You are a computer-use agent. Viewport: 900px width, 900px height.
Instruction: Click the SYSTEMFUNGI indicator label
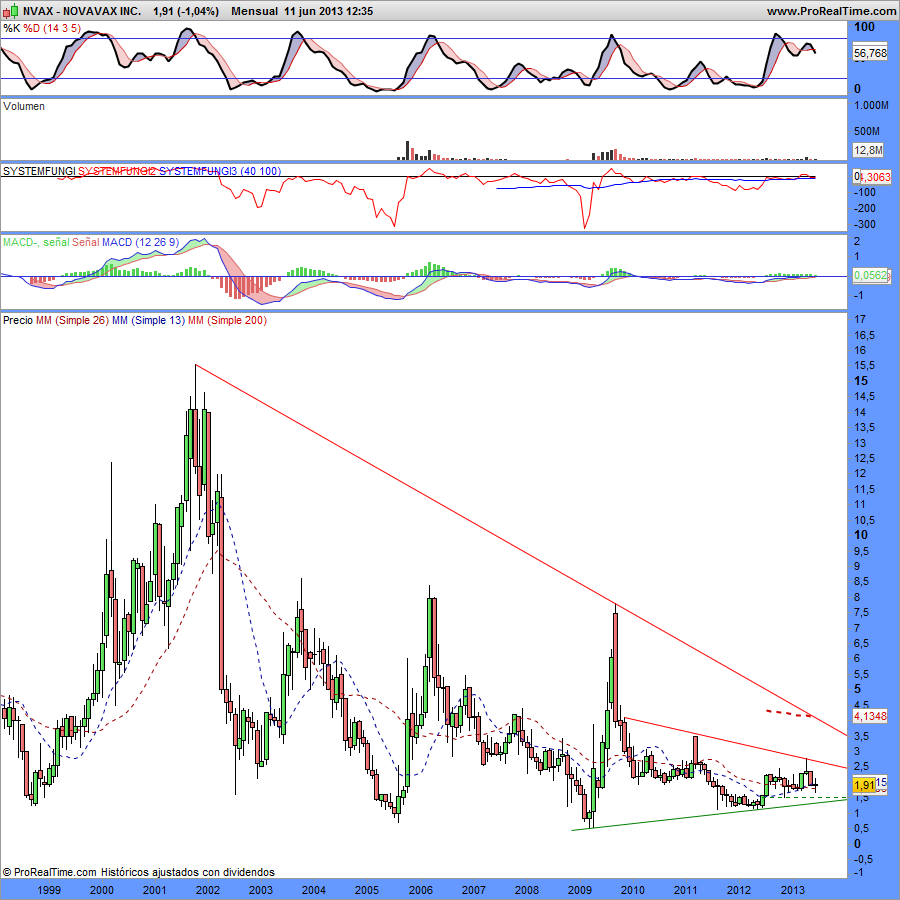click(39, 171)
